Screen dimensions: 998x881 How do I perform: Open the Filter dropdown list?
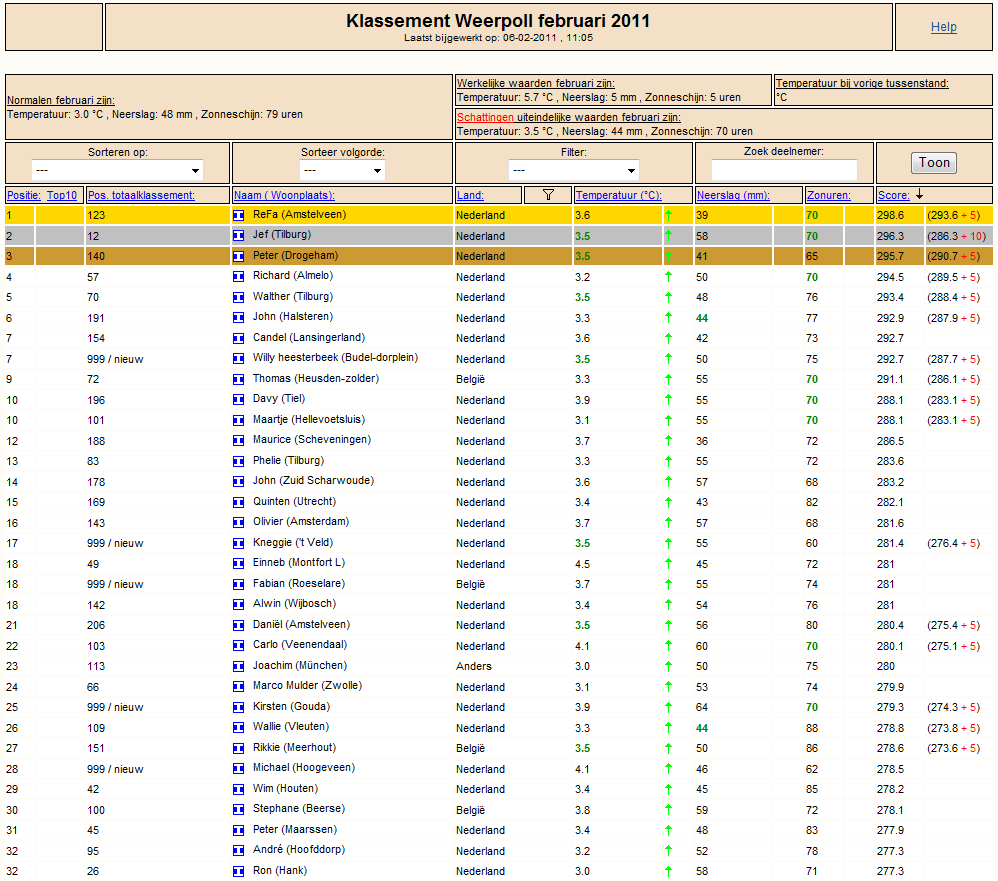[x=573, y=170]
